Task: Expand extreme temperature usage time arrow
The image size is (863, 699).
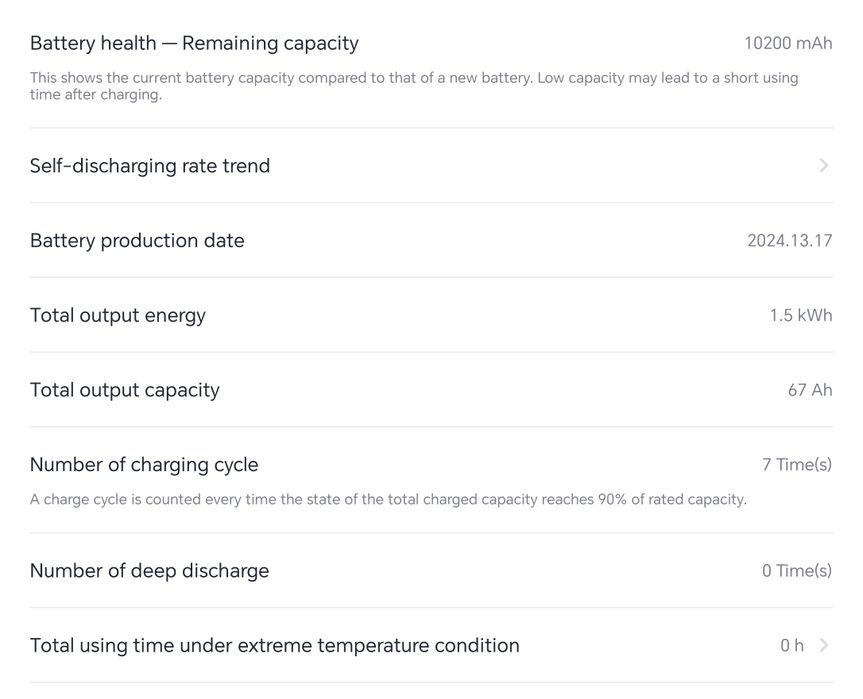Action: pyautogui.click(x=823, y=646)
